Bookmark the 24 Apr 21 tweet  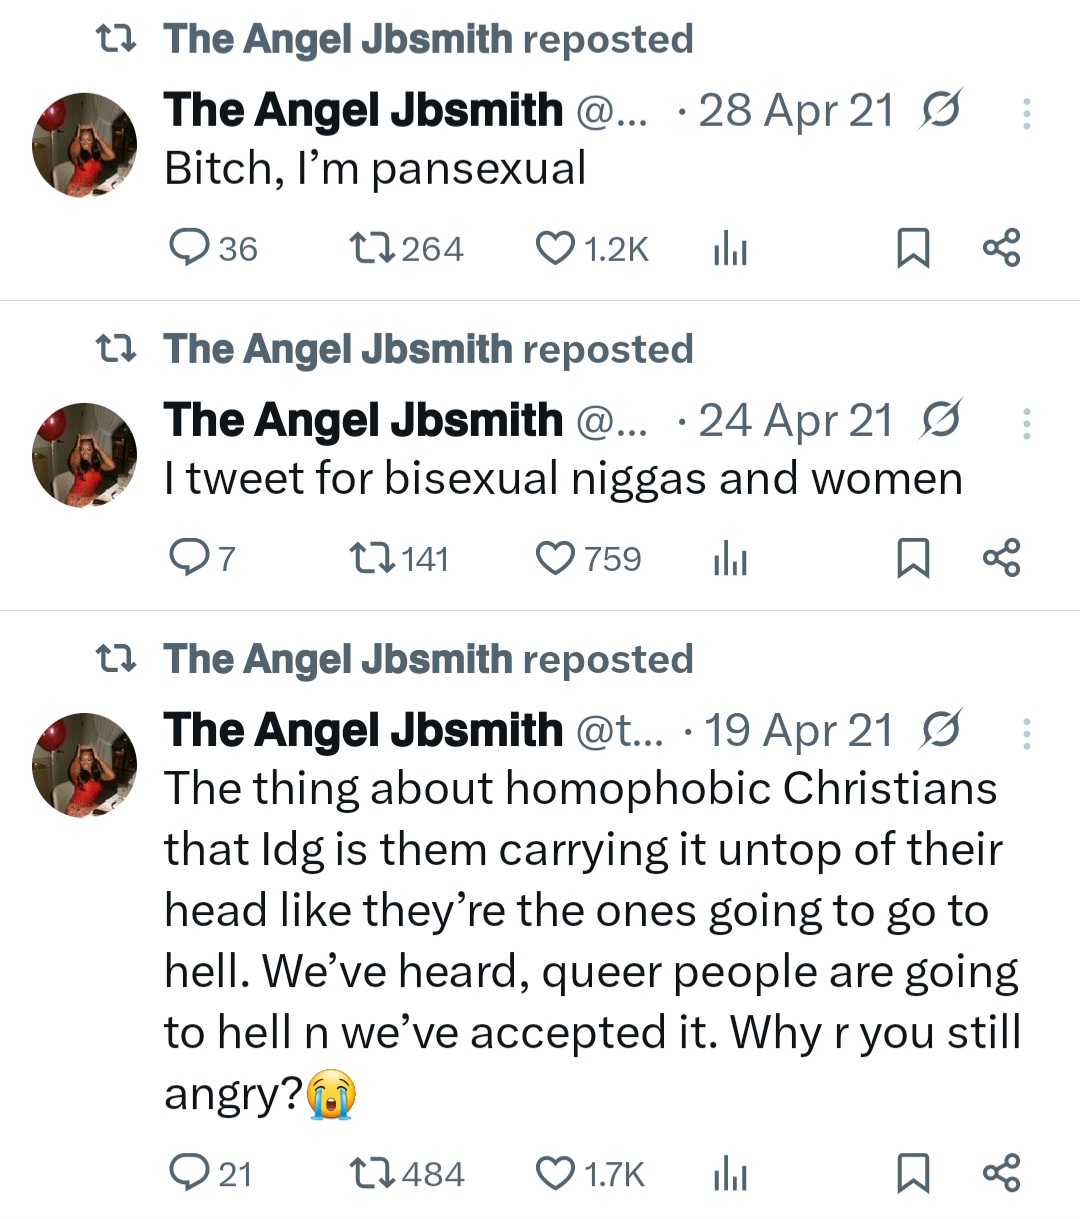click(912, 558)
